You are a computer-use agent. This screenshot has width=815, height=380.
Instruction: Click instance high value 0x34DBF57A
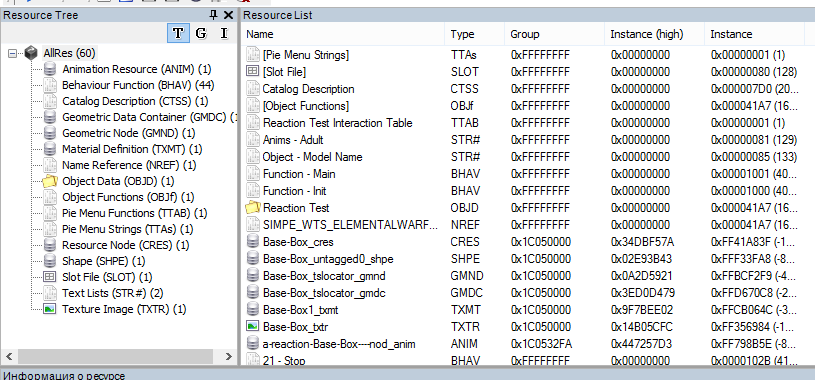[642, 242]
